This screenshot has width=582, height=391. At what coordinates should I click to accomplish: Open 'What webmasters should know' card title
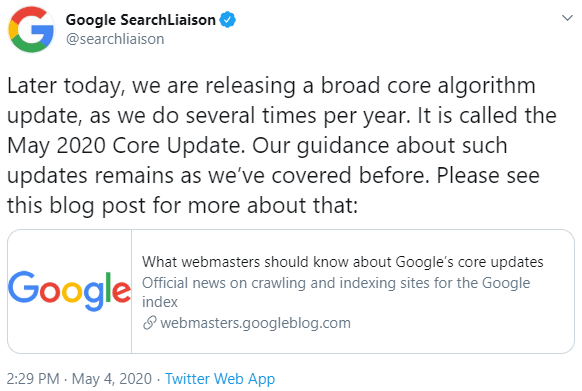tap(343, 262)
